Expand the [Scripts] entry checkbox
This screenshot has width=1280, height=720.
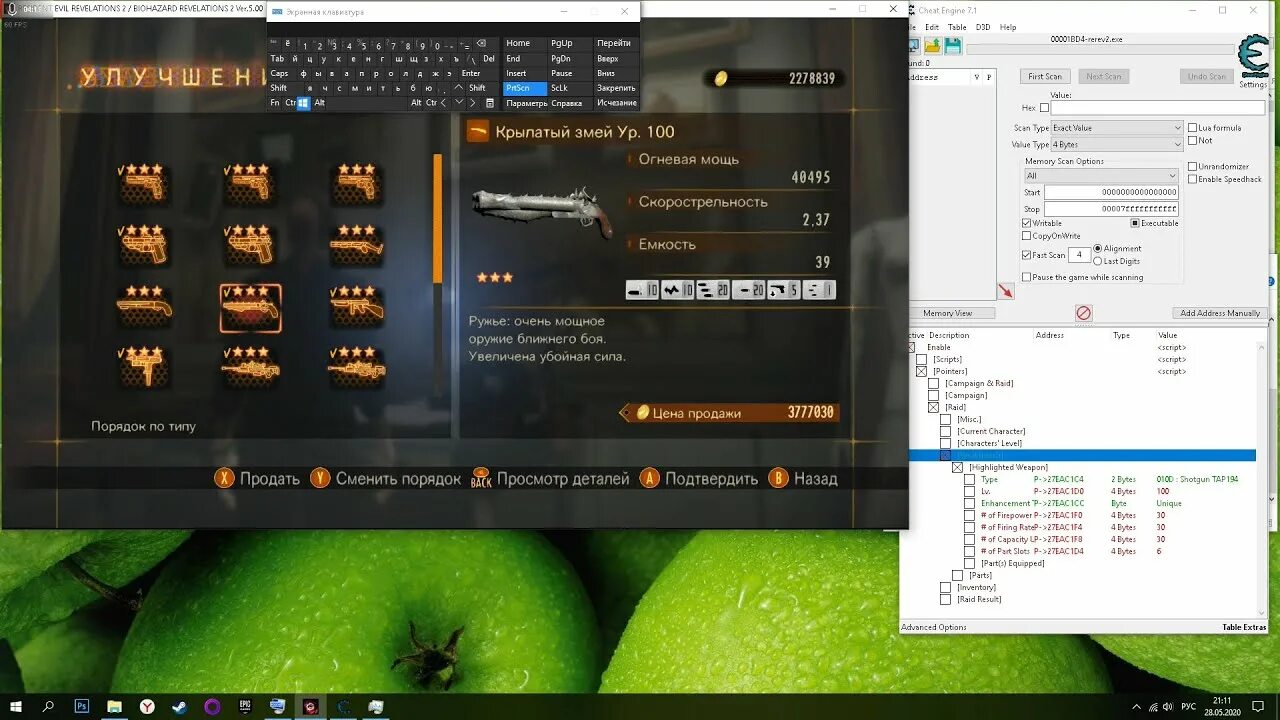921,359
